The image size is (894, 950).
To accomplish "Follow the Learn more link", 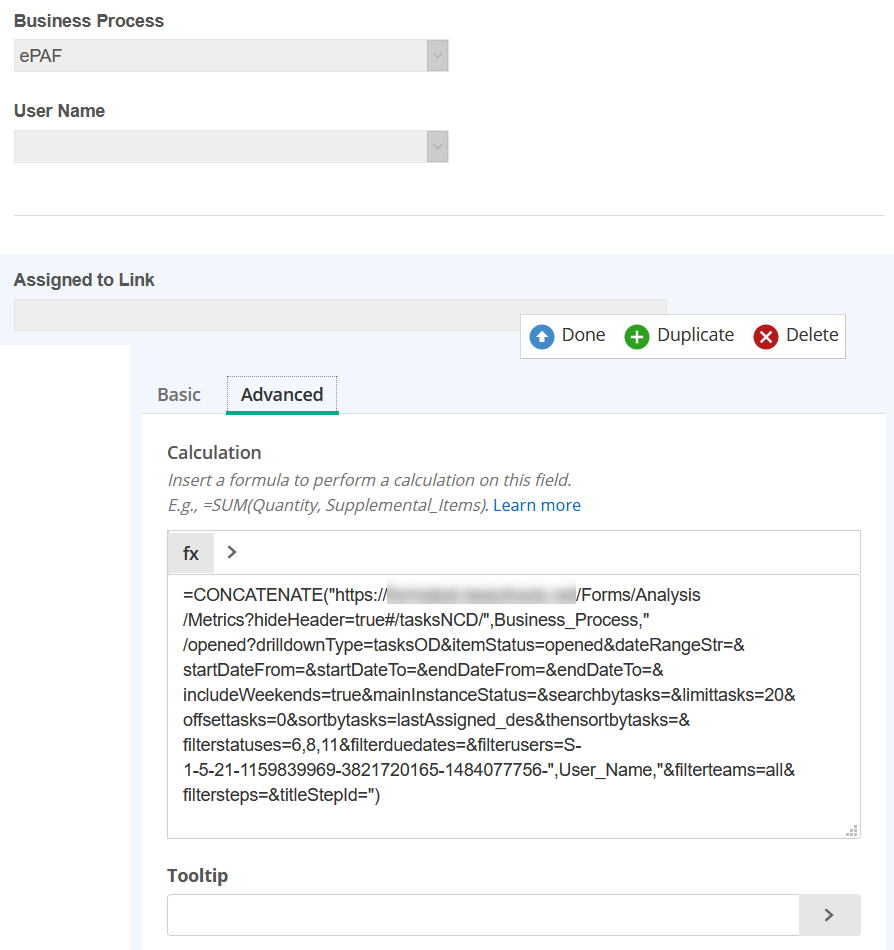I will [537, 505].
